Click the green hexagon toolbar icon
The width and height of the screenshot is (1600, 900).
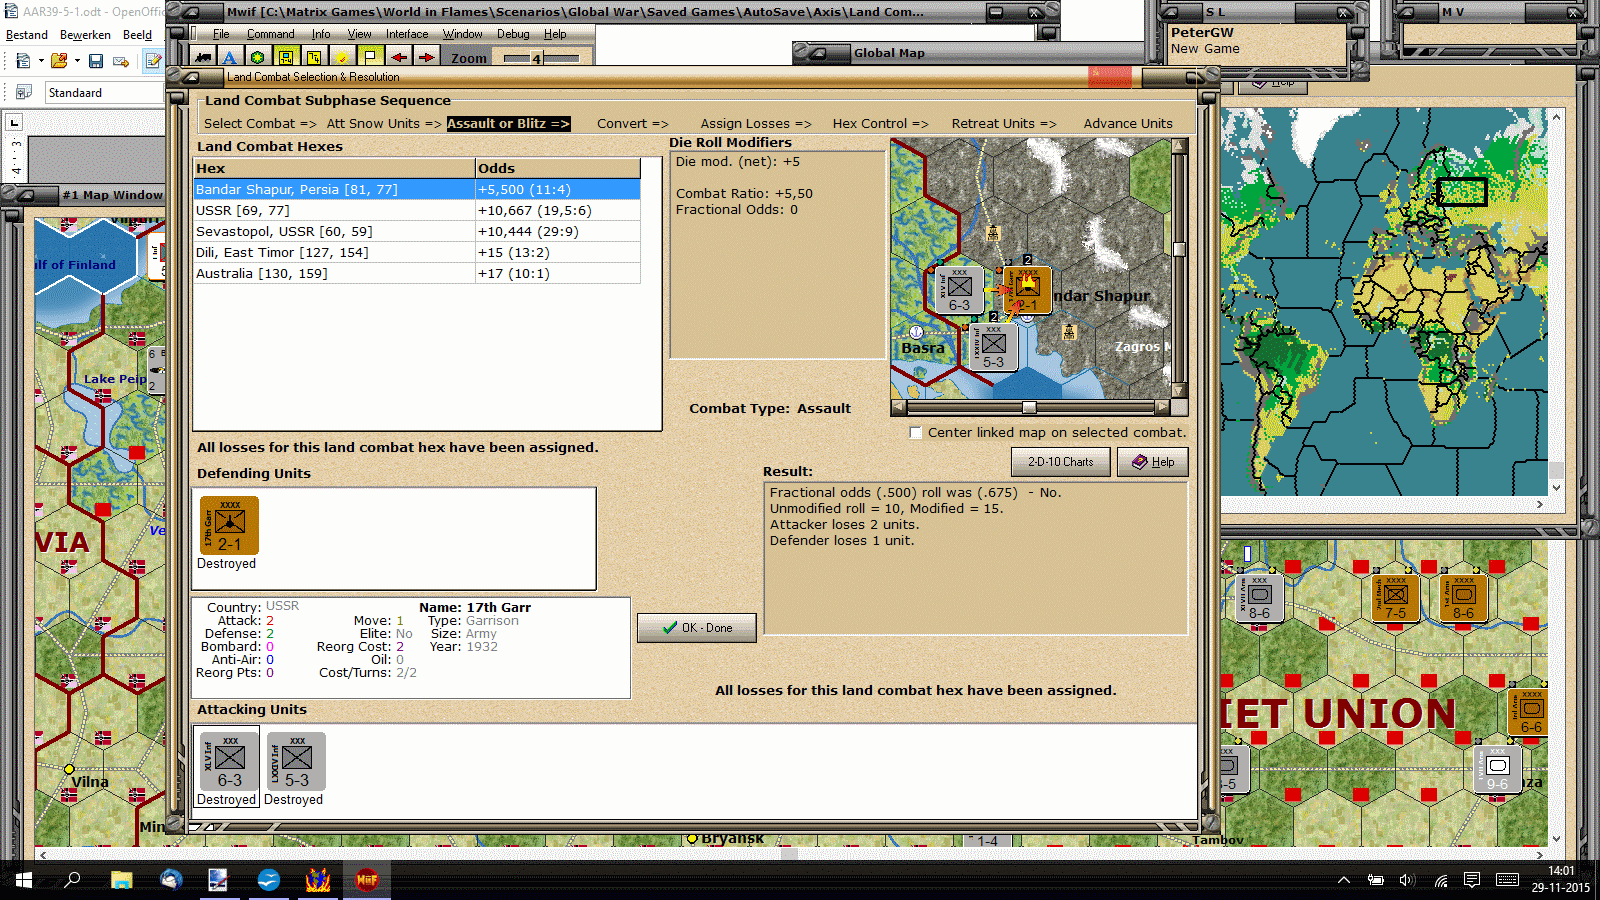point(258,58)
